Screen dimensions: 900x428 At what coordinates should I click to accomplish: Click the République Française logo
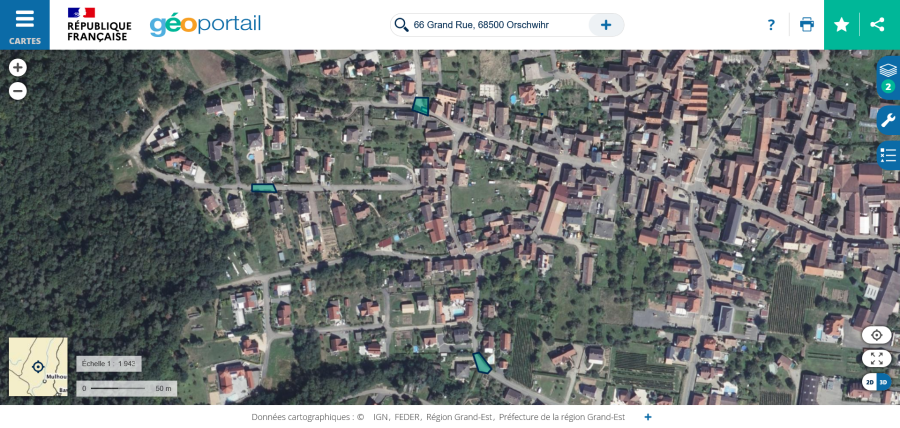(98, 24)
